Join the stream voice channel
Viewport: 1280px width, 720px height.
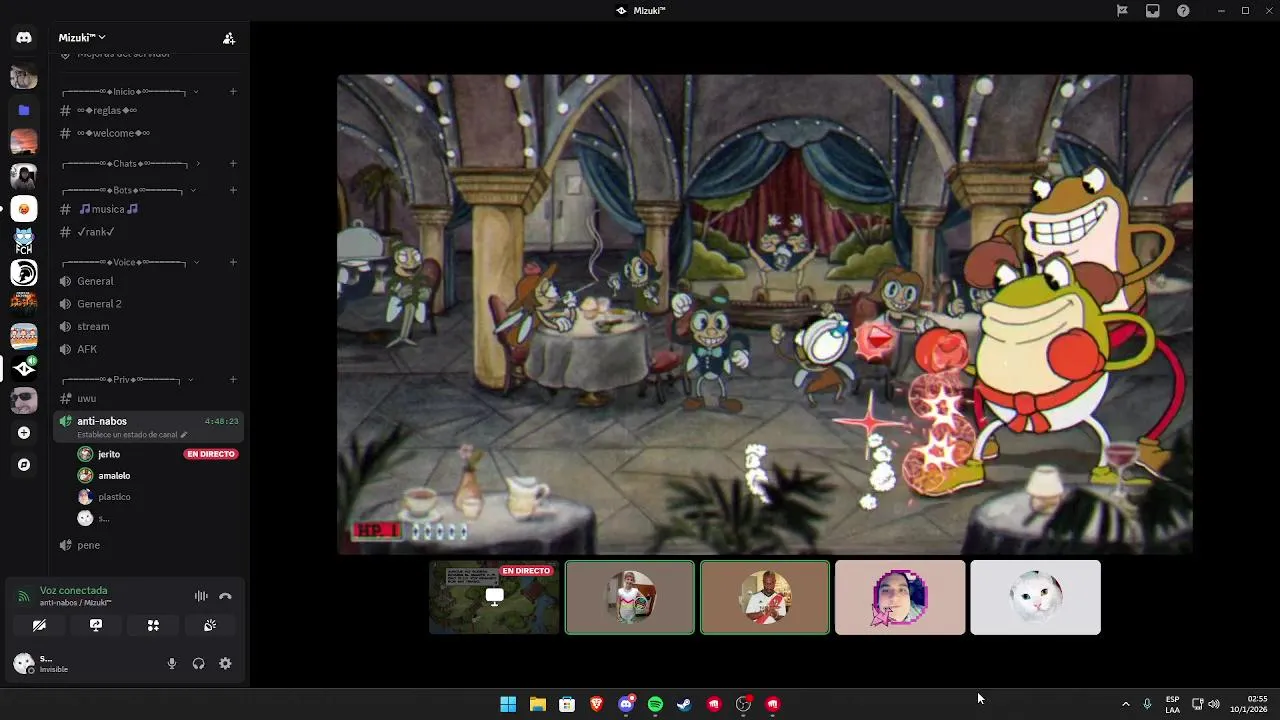(x=149, y=326)
